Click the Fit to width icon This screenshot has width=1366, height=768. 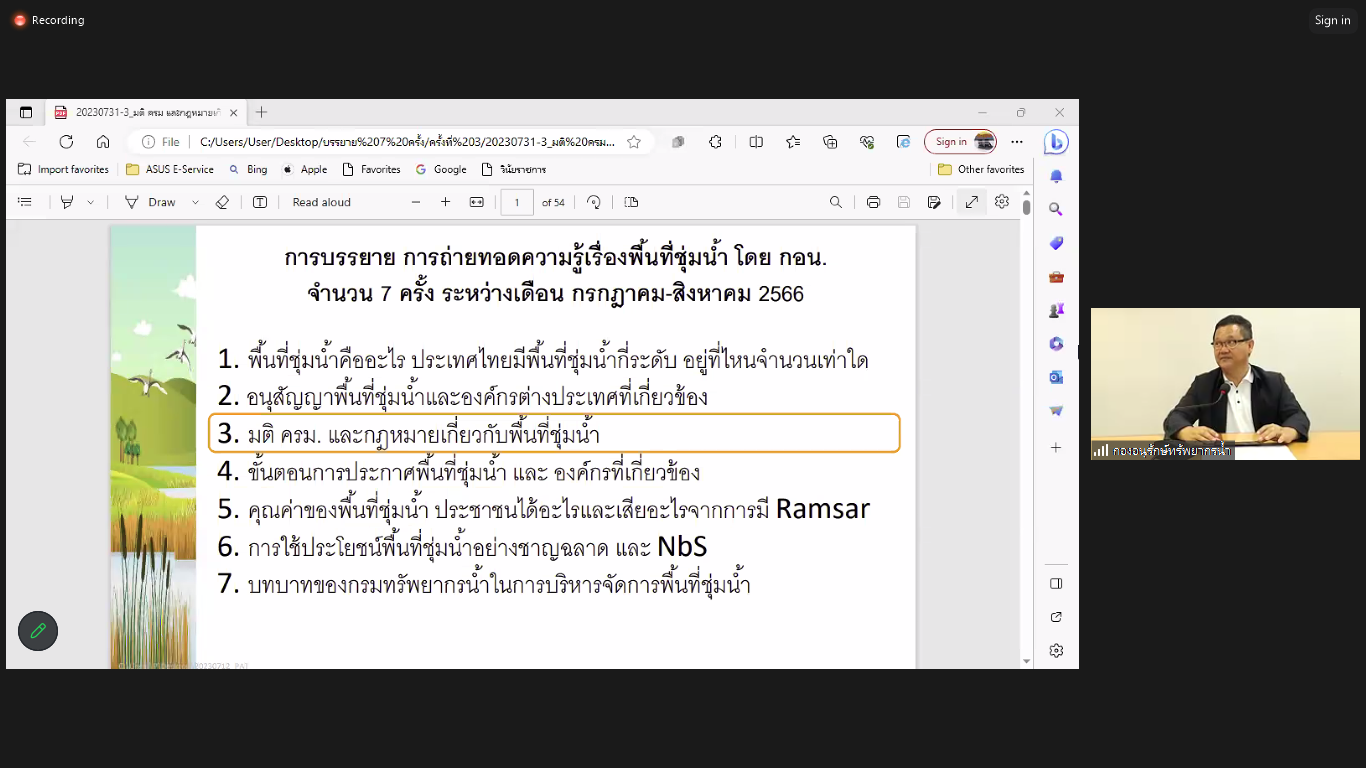477,202
